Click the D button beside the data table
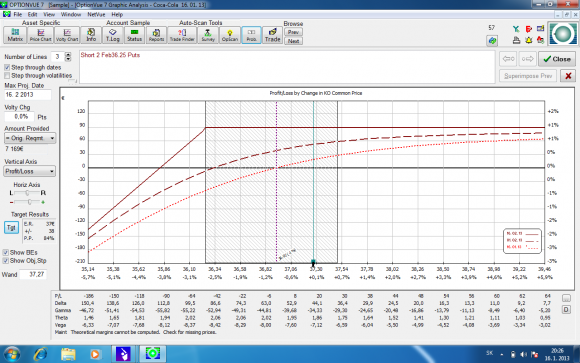 click(566, 310)
